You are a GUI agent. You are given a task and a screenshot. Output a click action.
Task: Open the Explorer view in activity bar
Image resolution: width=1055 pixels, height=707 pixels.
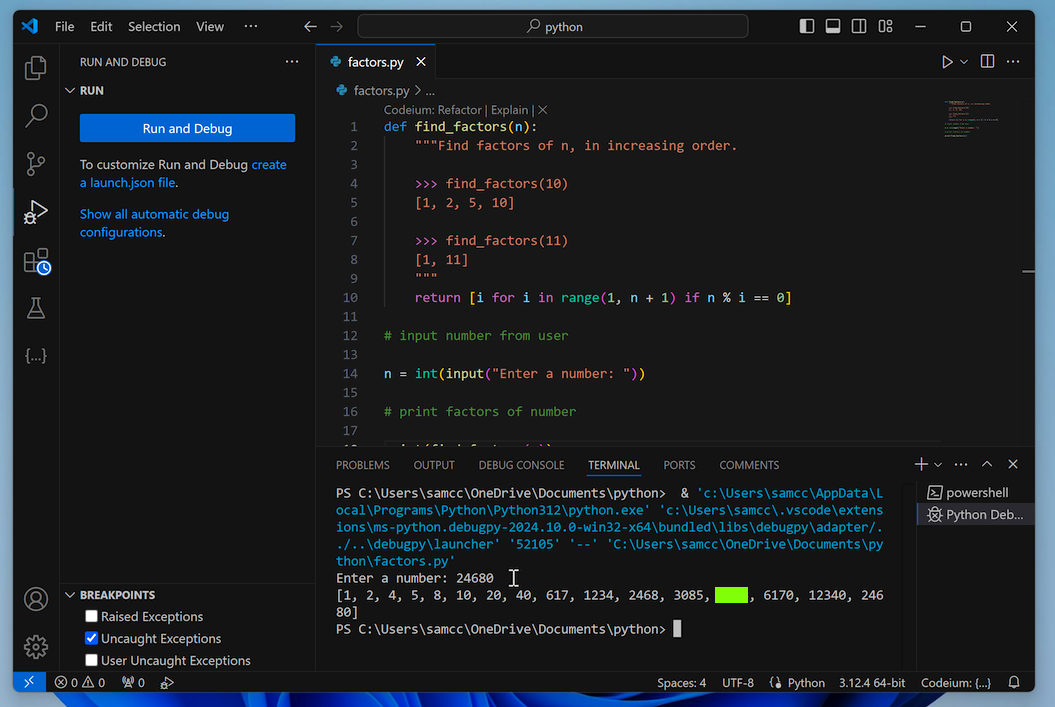[36, 68]
